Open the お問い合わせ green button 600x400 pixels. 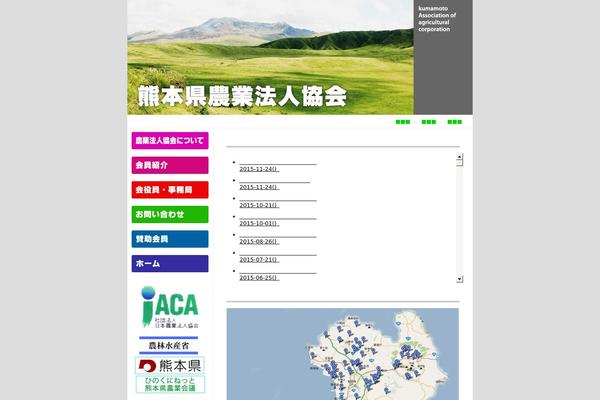coord(170,214)
